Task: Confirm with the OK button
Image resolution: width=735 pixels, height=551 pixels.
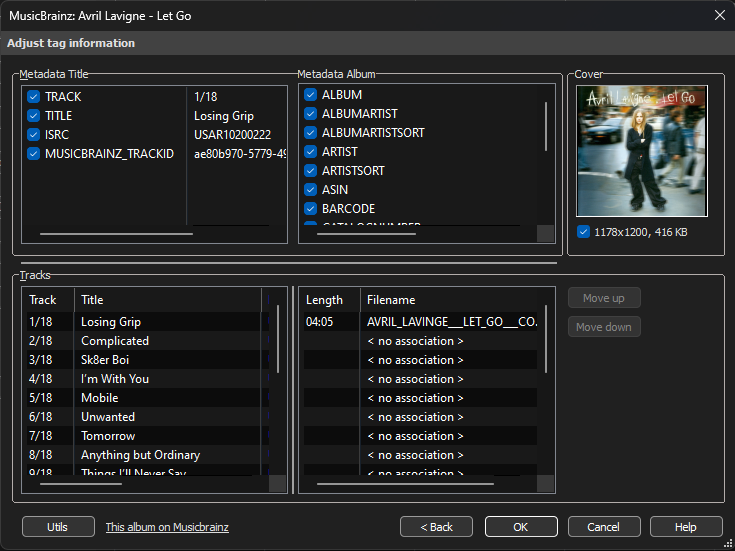Action: 521,527
